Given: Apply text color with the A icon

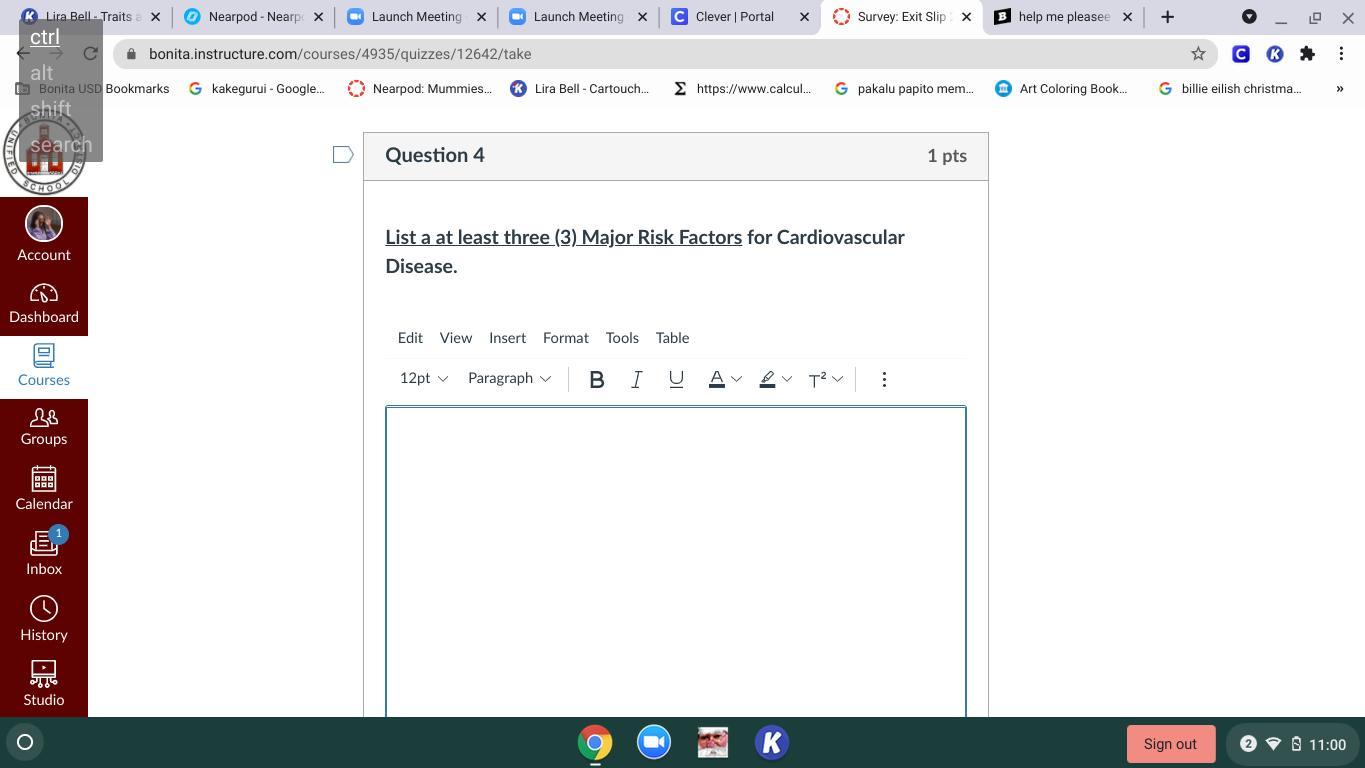Looking at the screenshot, I should pyautogui.click(x=716, y=379).
